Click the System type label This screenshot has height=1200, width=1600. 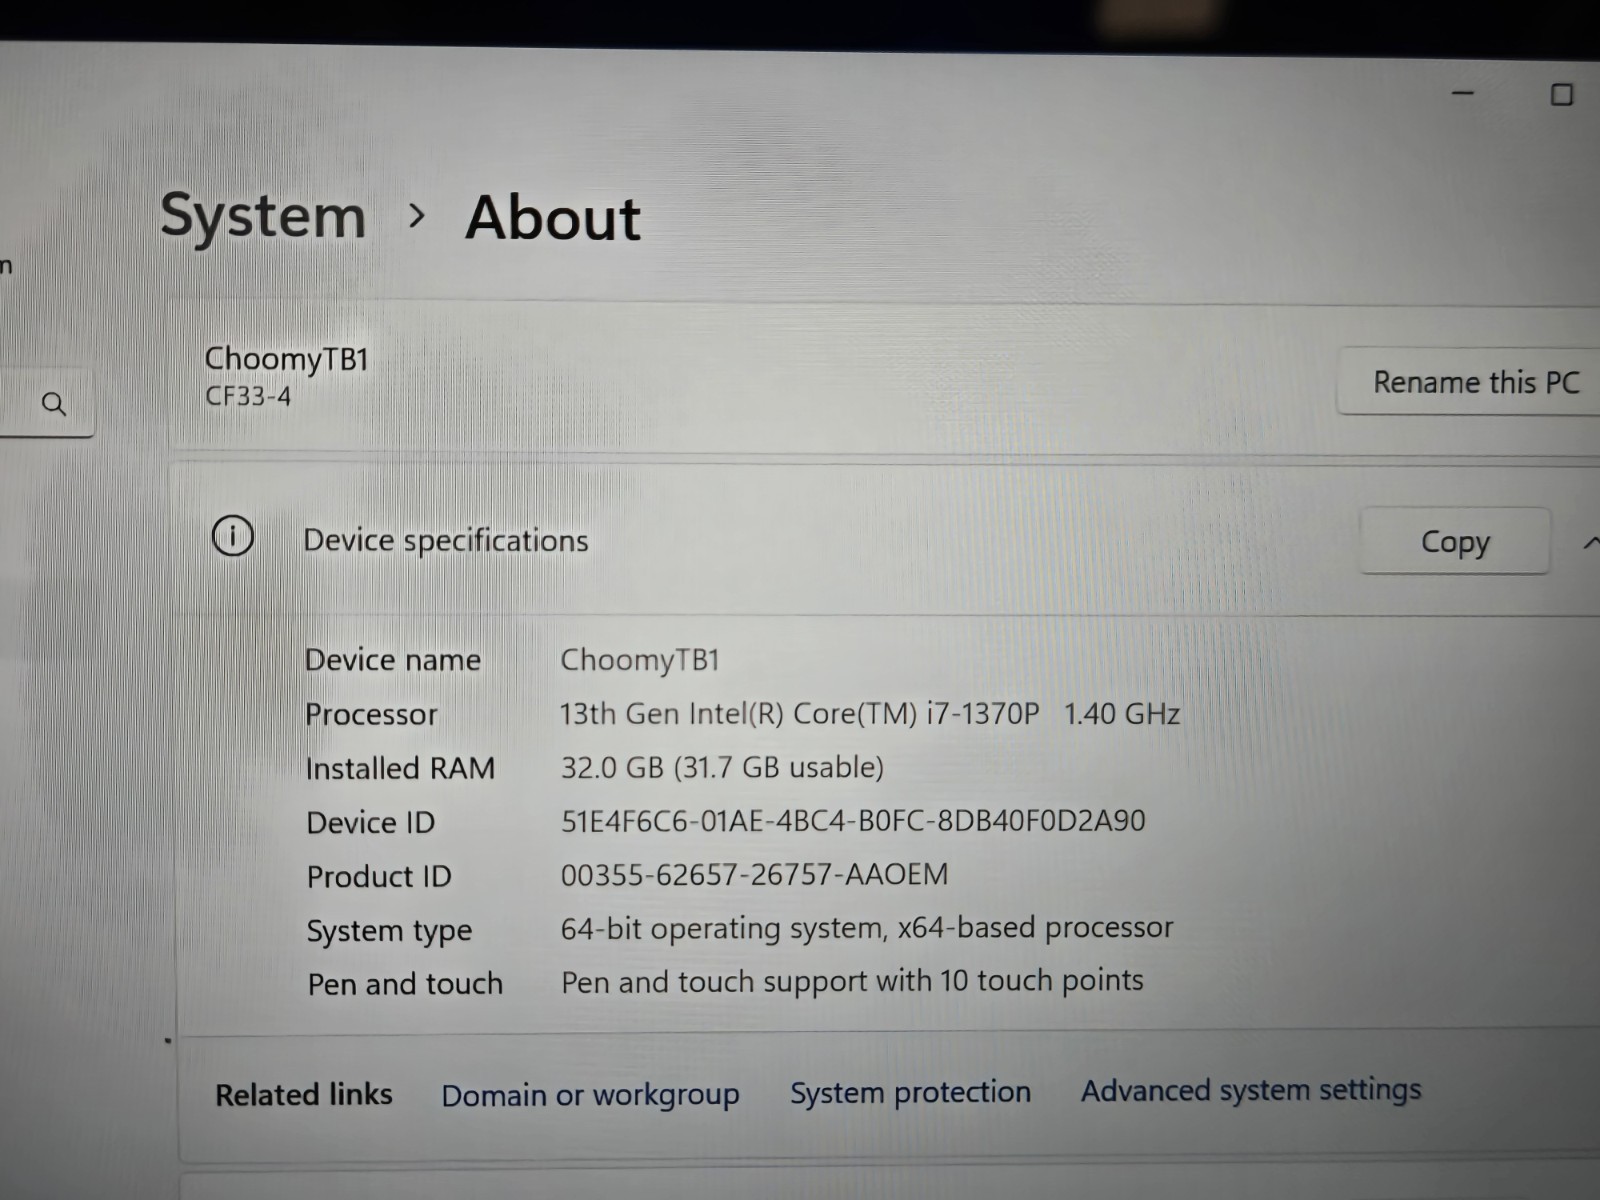[x=389, y=931]
